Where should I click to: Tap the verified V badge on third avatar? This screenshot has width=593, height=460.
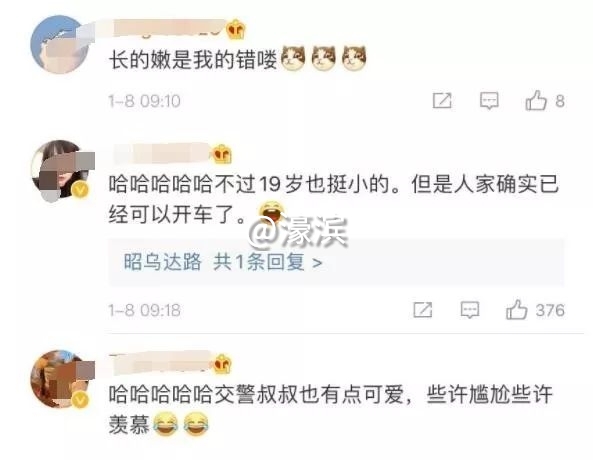click(x=80, y=399)
